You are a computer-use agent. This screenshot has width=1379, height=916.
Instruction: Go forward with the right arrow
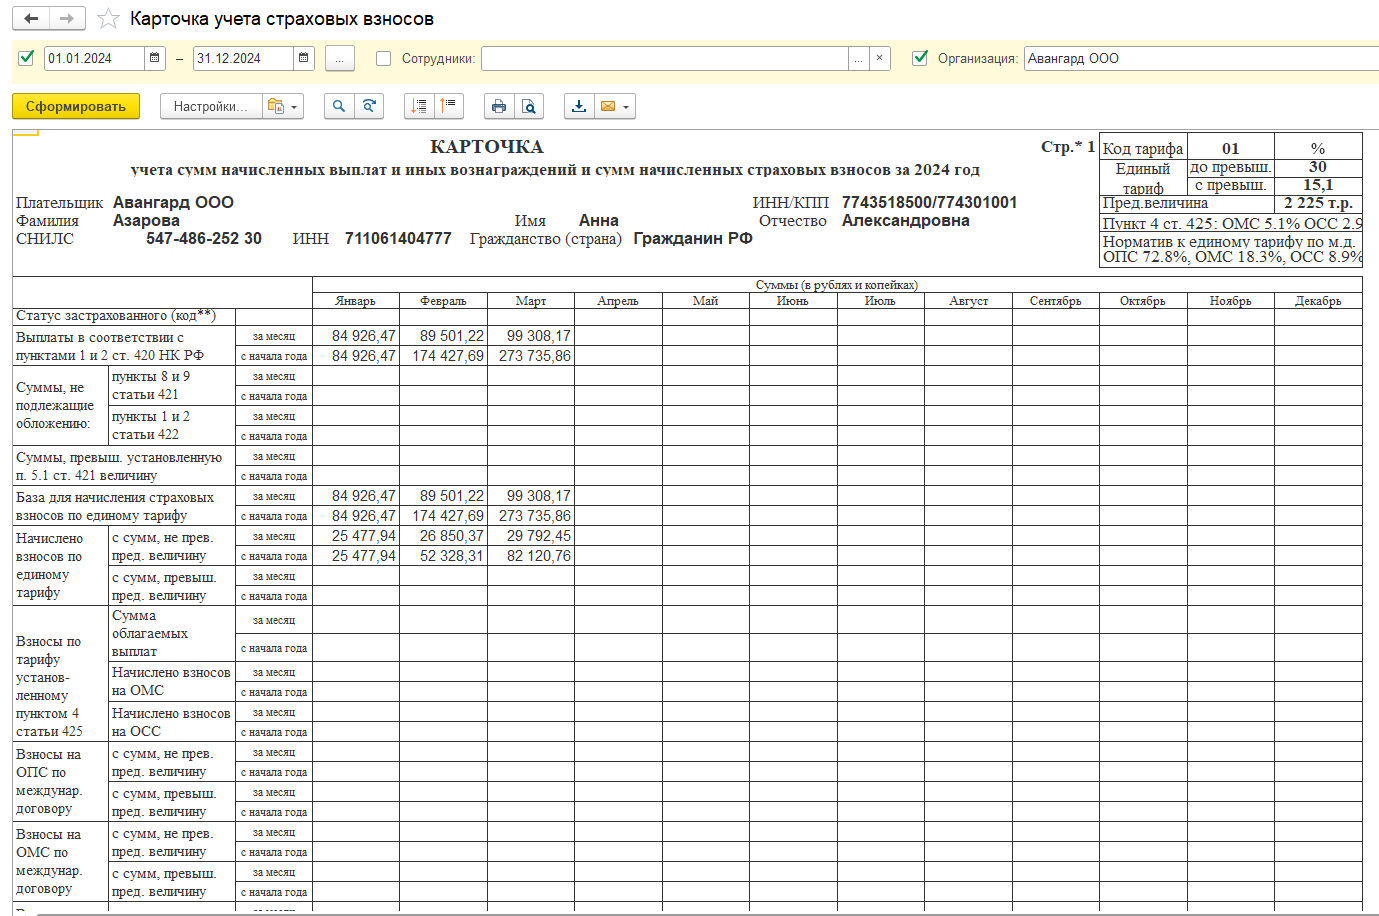67,18
